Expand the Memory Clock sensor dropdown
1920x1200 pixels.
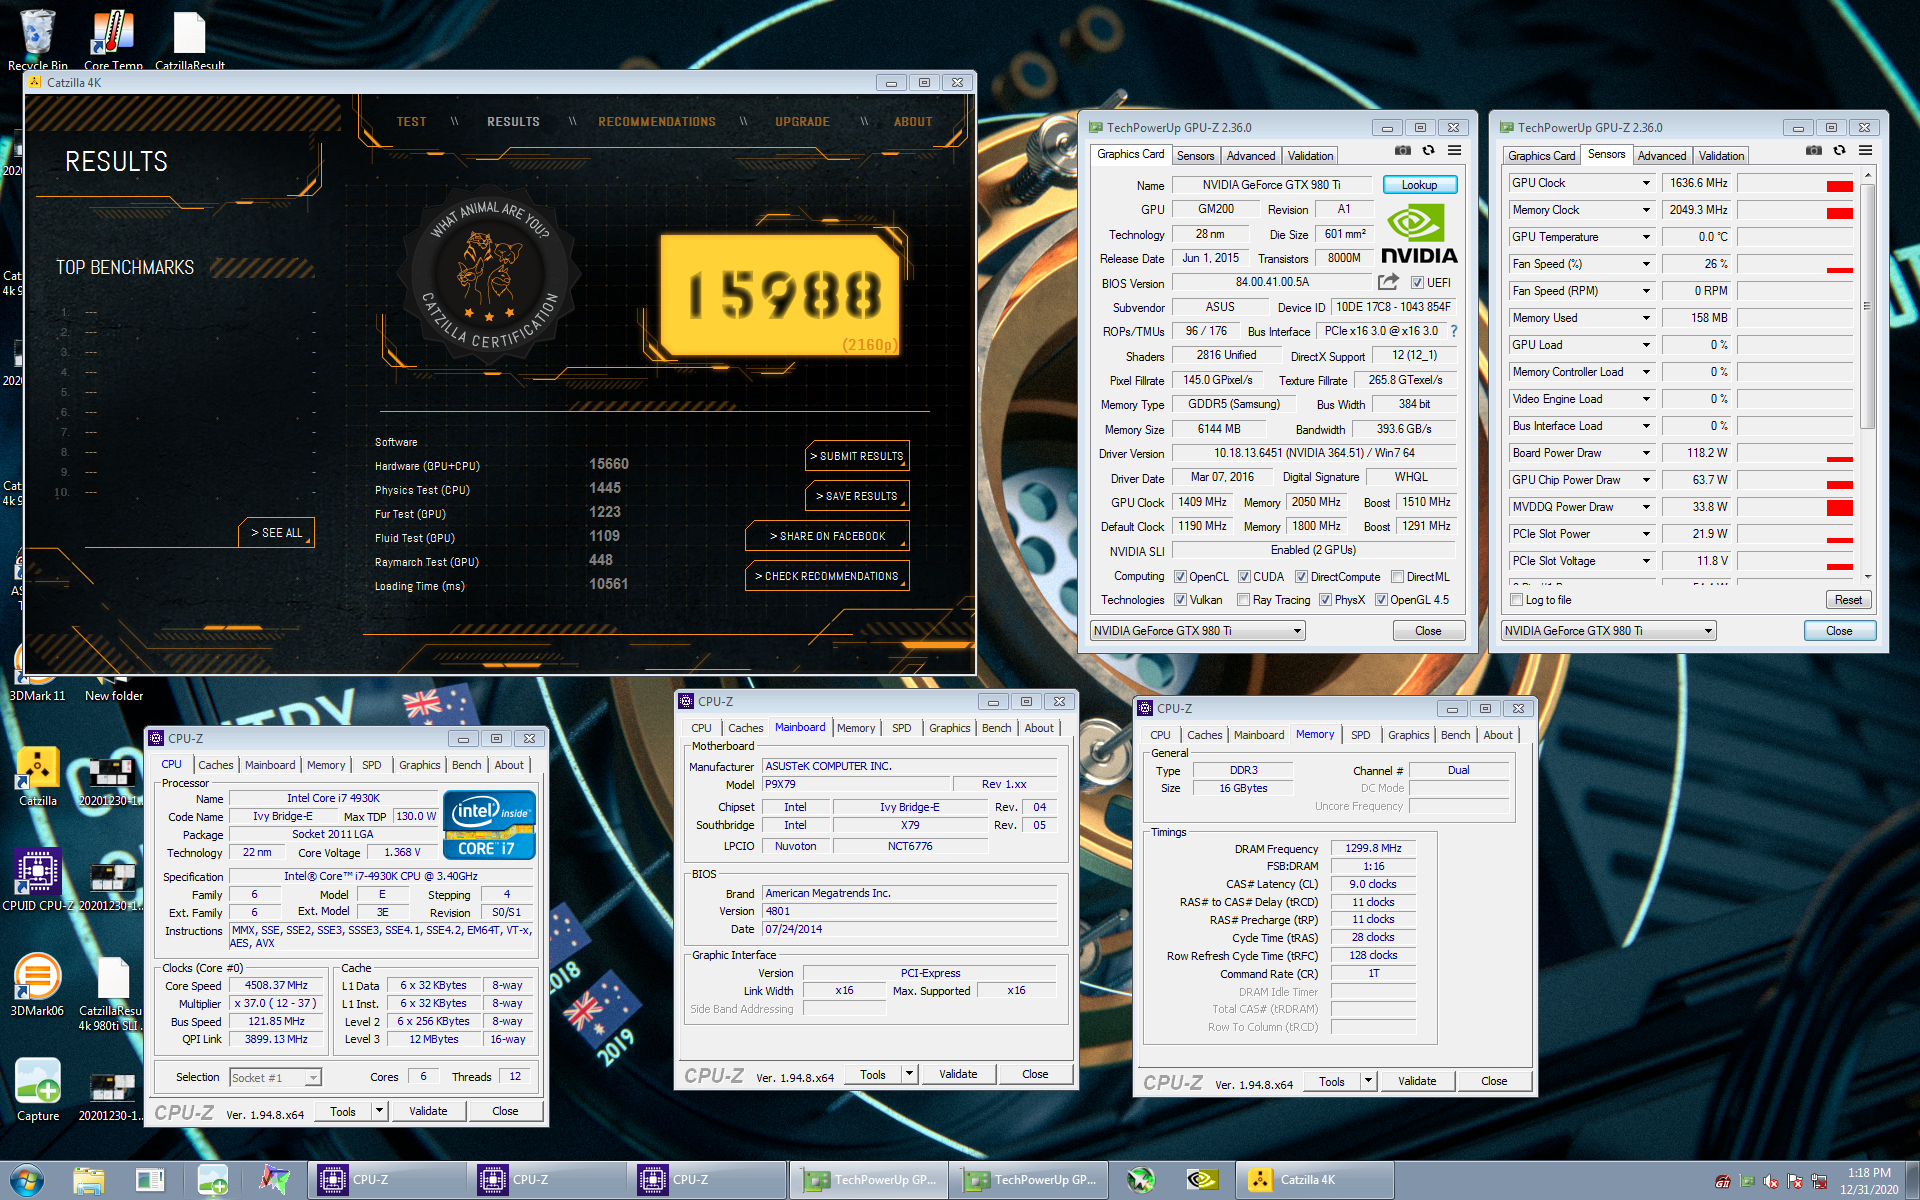coord(1646,210)
